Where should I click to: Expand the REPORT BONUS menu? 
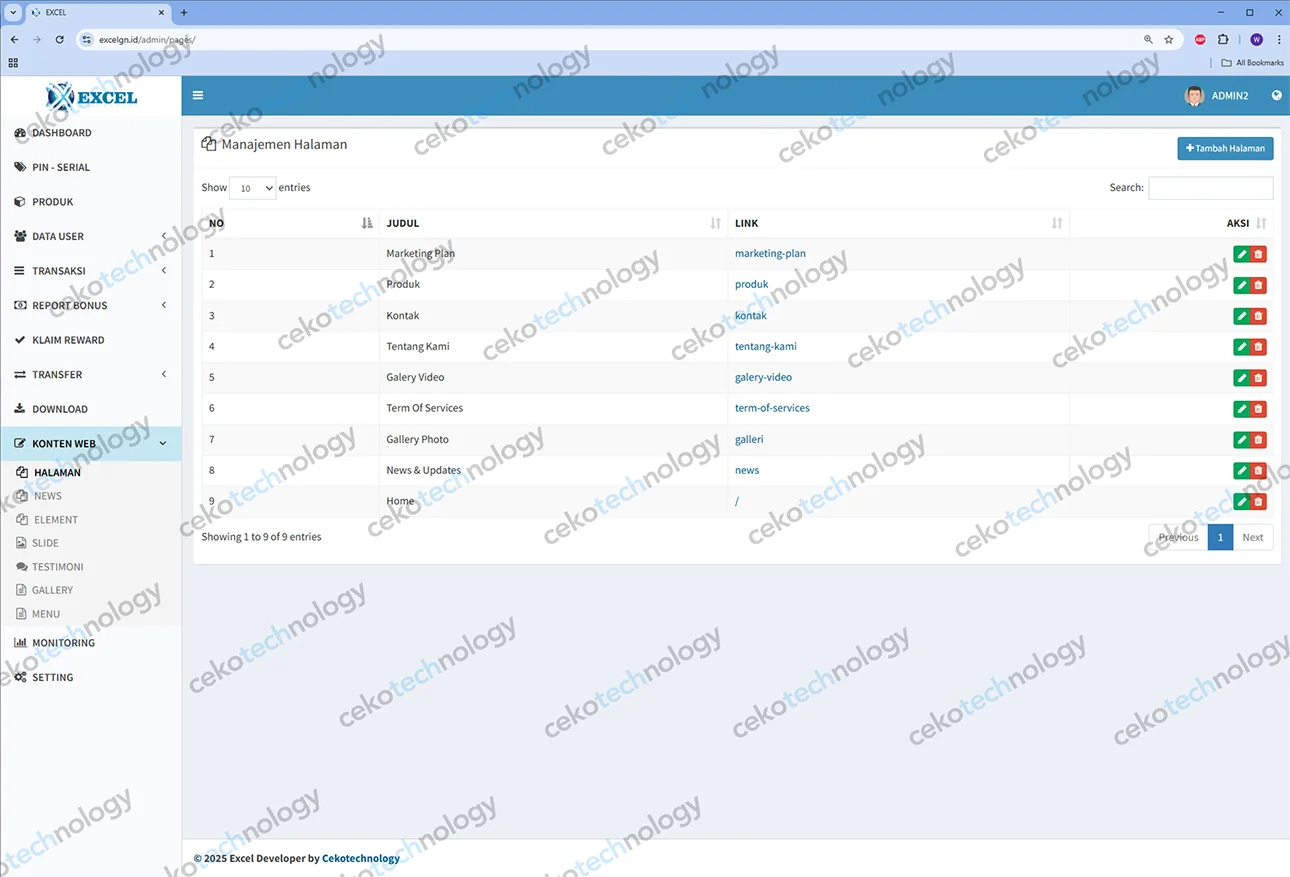pos(90,306)
